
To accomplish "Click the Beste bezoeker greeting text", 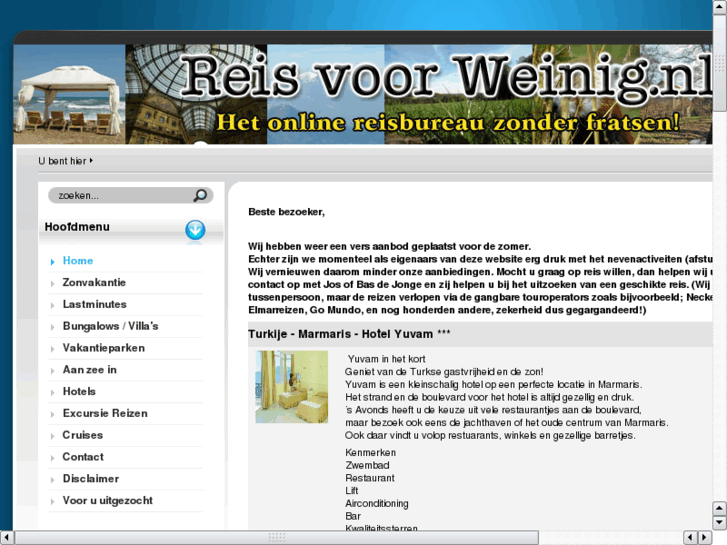I will point(287,212).
